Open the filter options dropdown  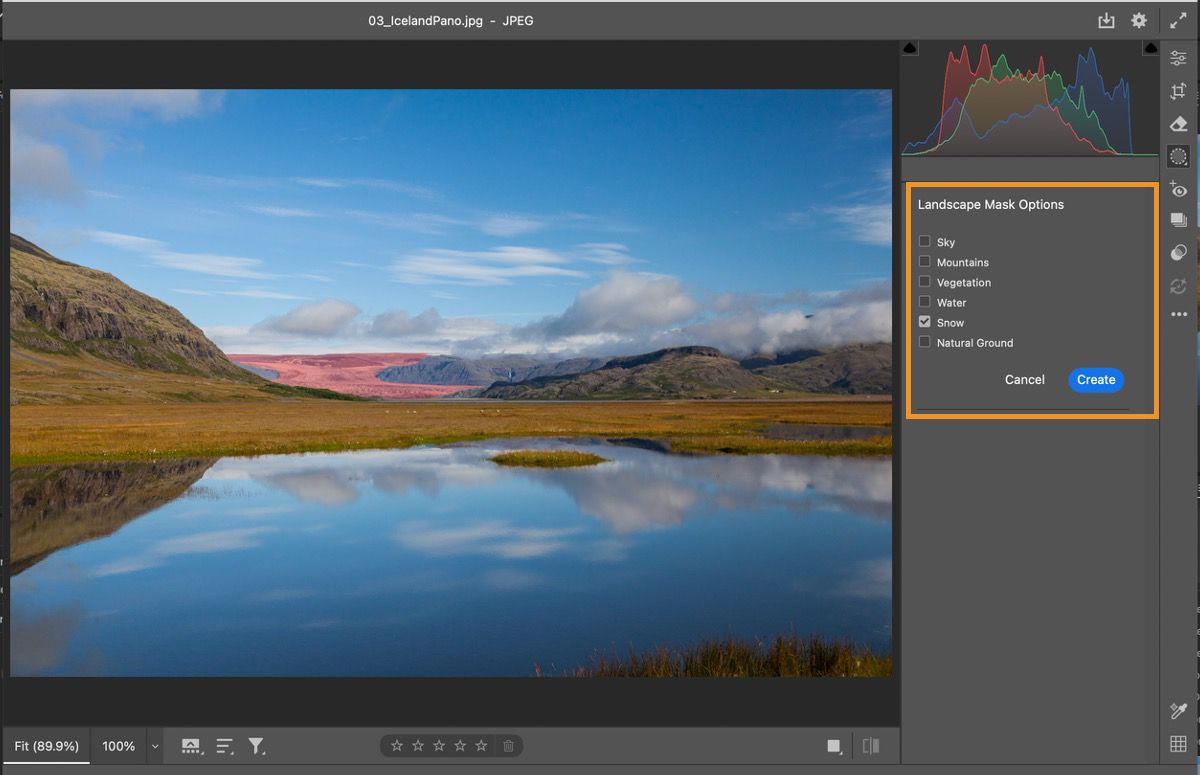[257, 745]
